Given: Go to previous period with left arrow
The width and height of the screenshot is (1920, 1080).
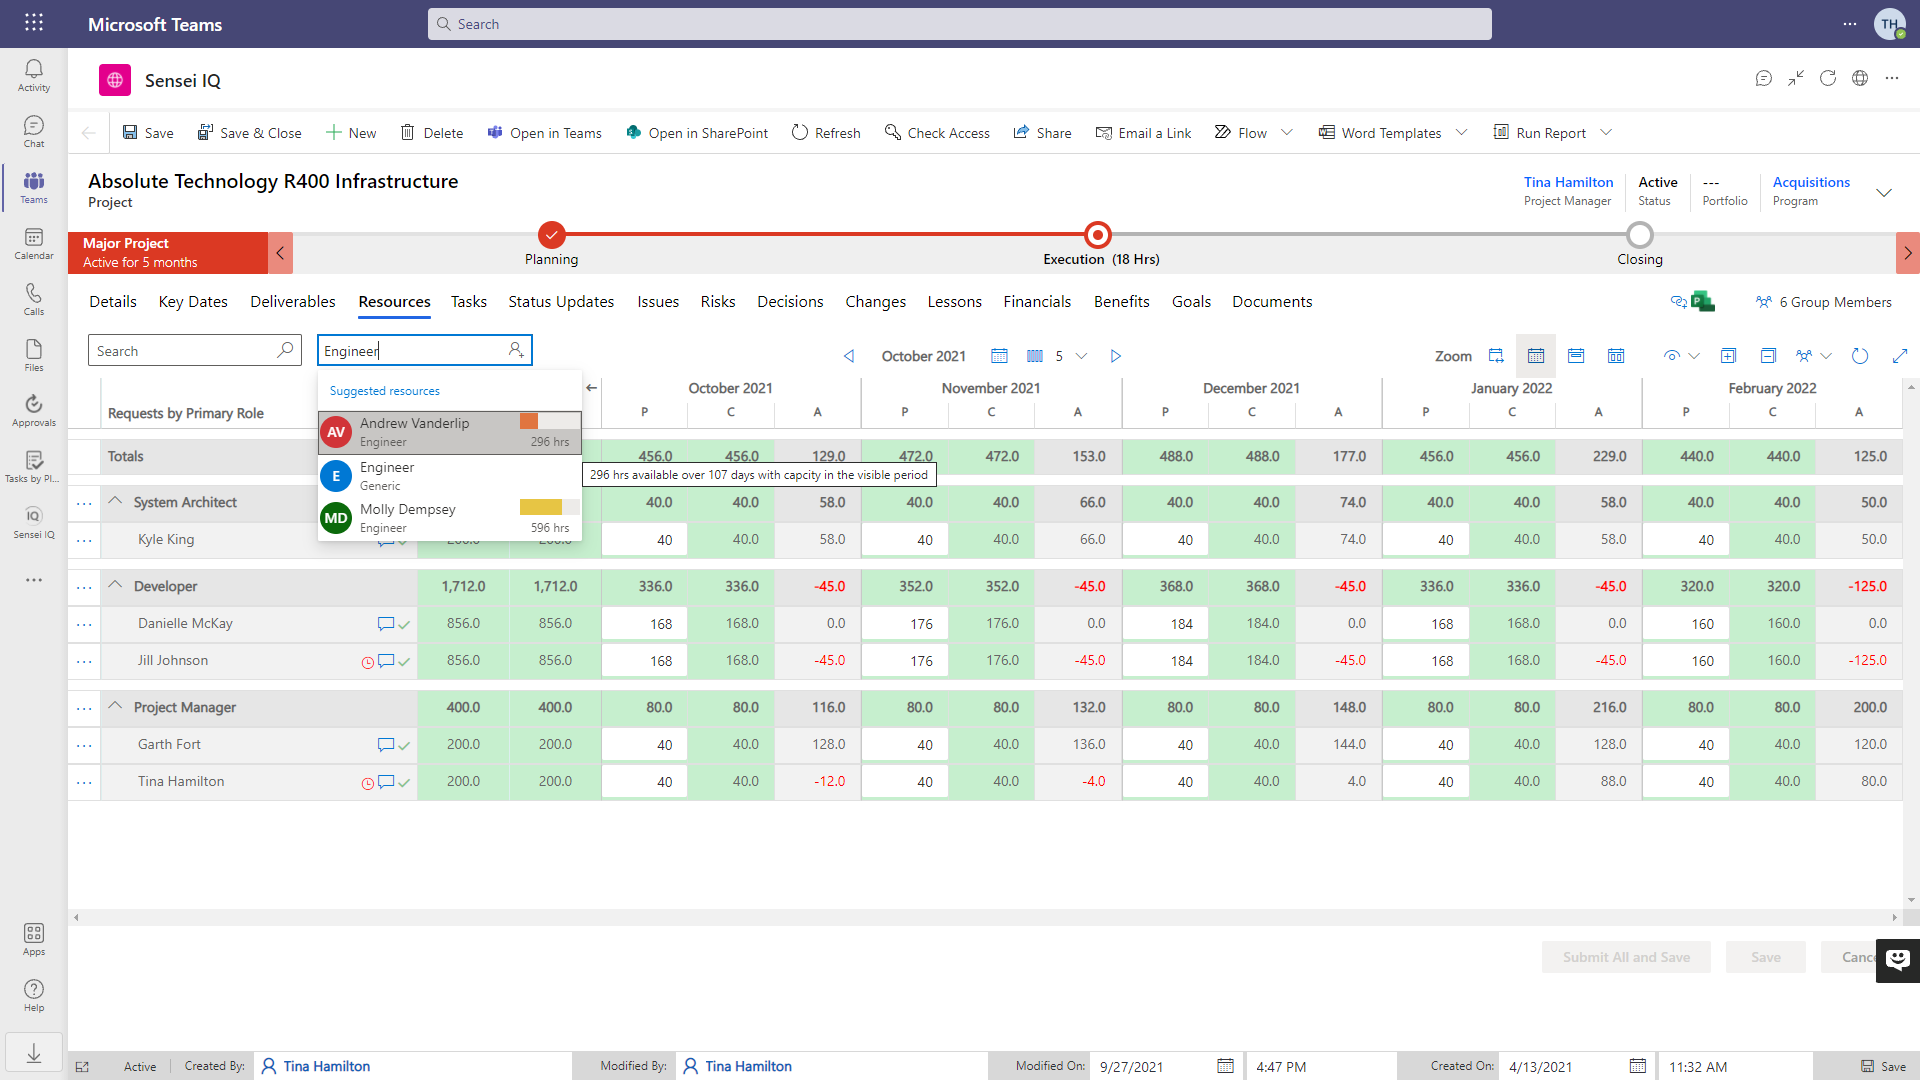Looking at the screenshot, I should tap(849, 356).
